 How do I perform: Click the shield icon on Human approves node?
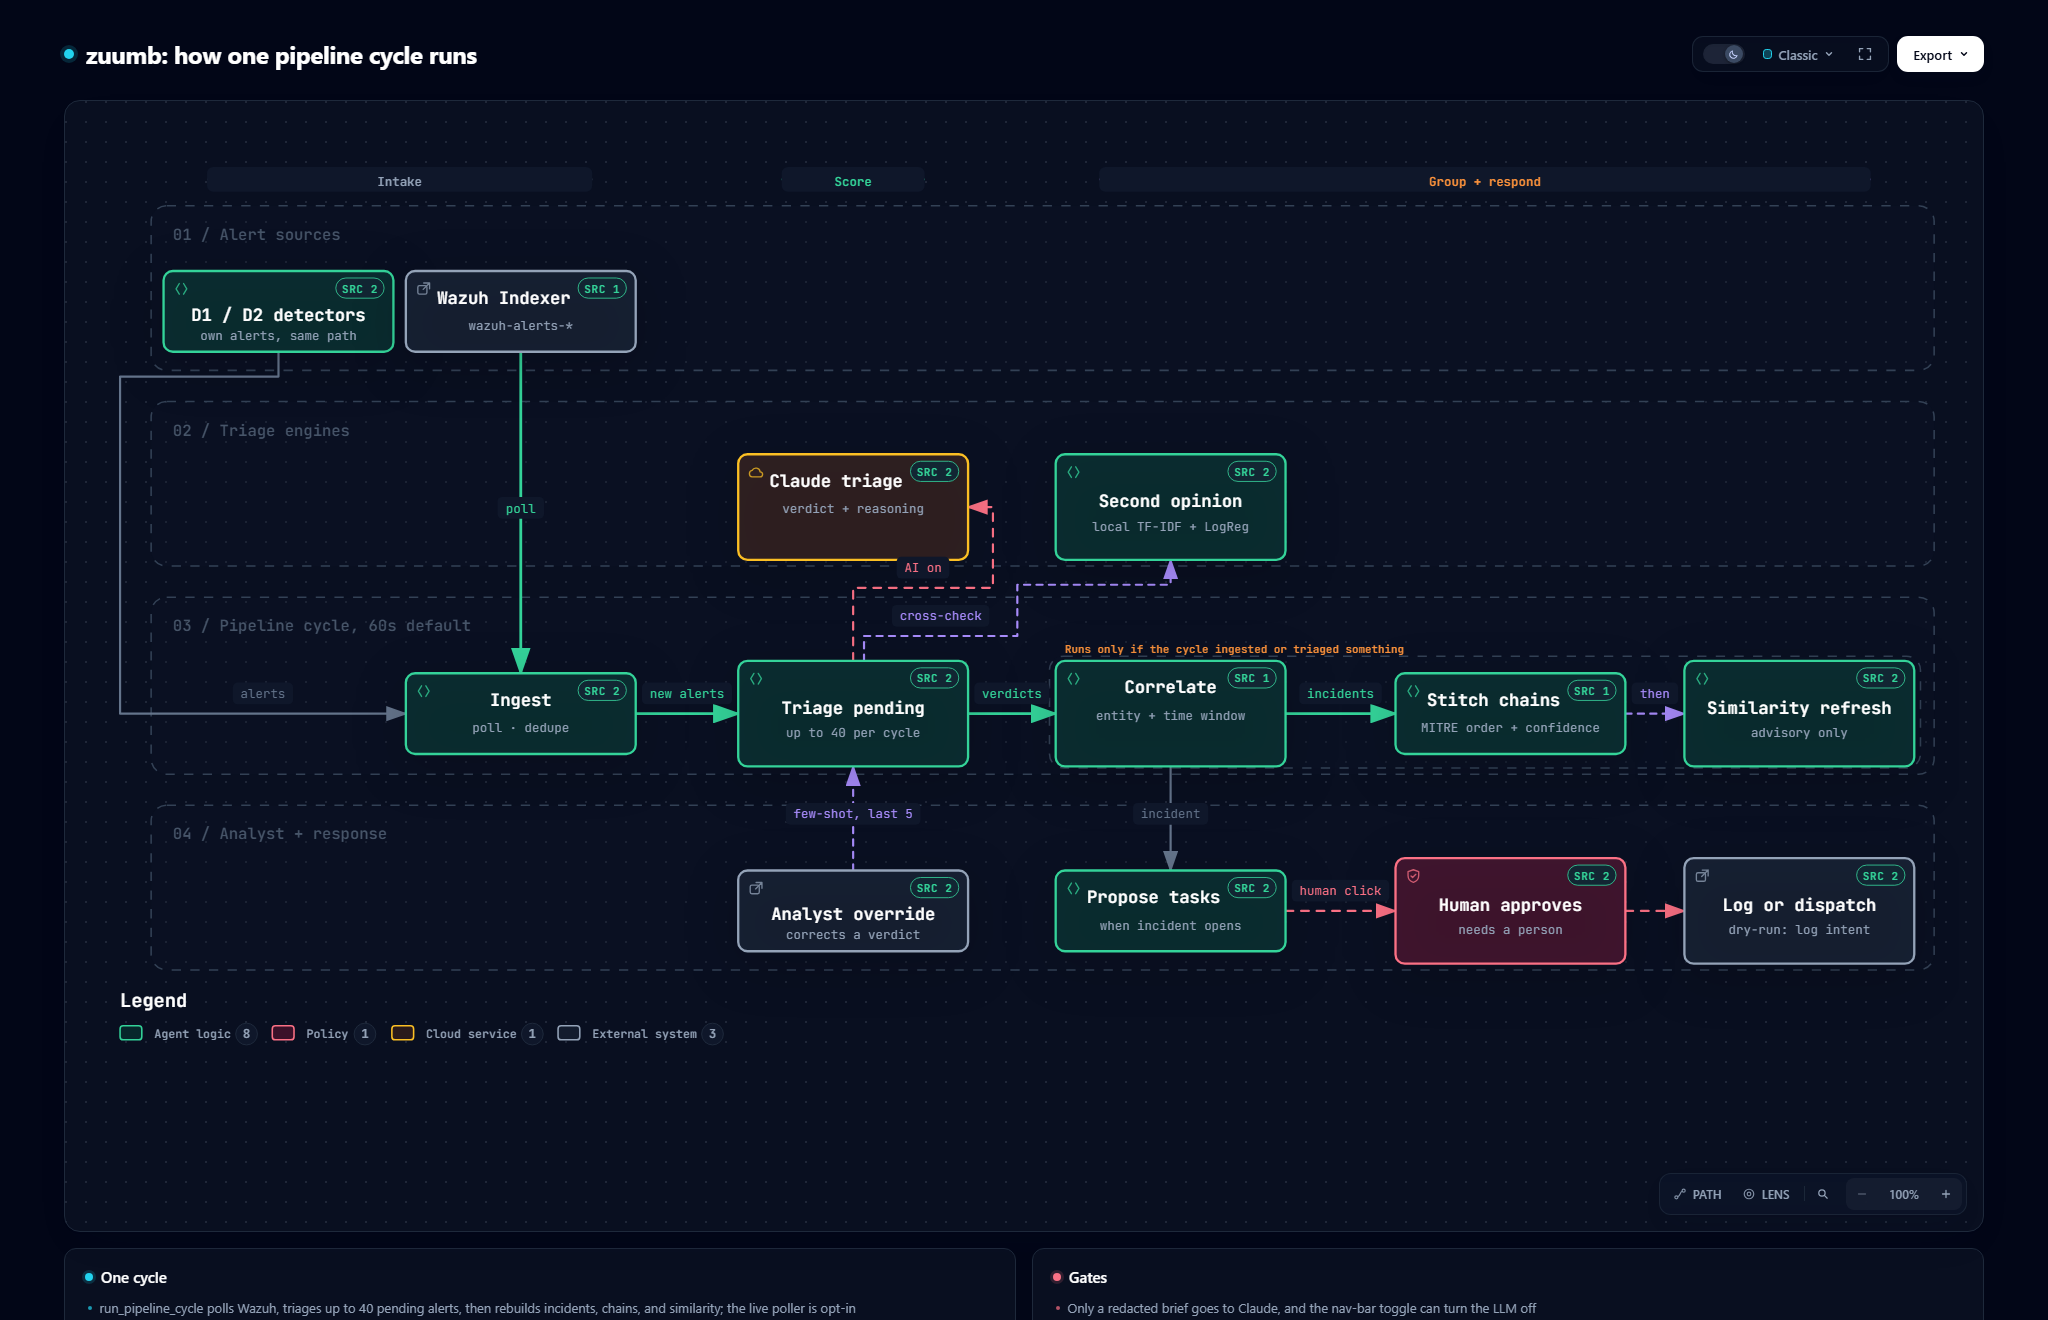pyautogui.click(x=1413, y=876)
